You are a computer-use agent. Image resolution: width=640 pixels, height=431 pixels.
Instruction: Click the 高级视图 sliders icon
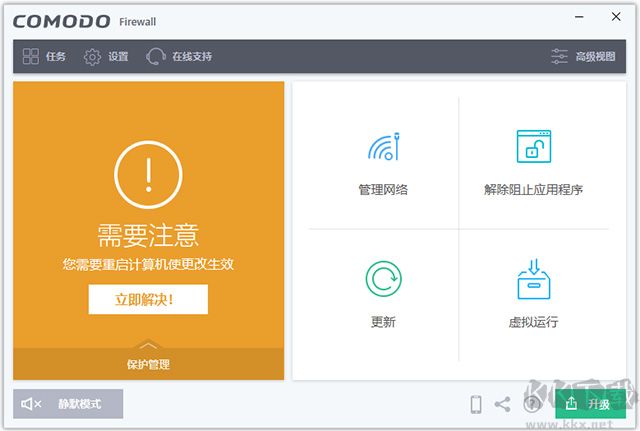click(559, 56)
